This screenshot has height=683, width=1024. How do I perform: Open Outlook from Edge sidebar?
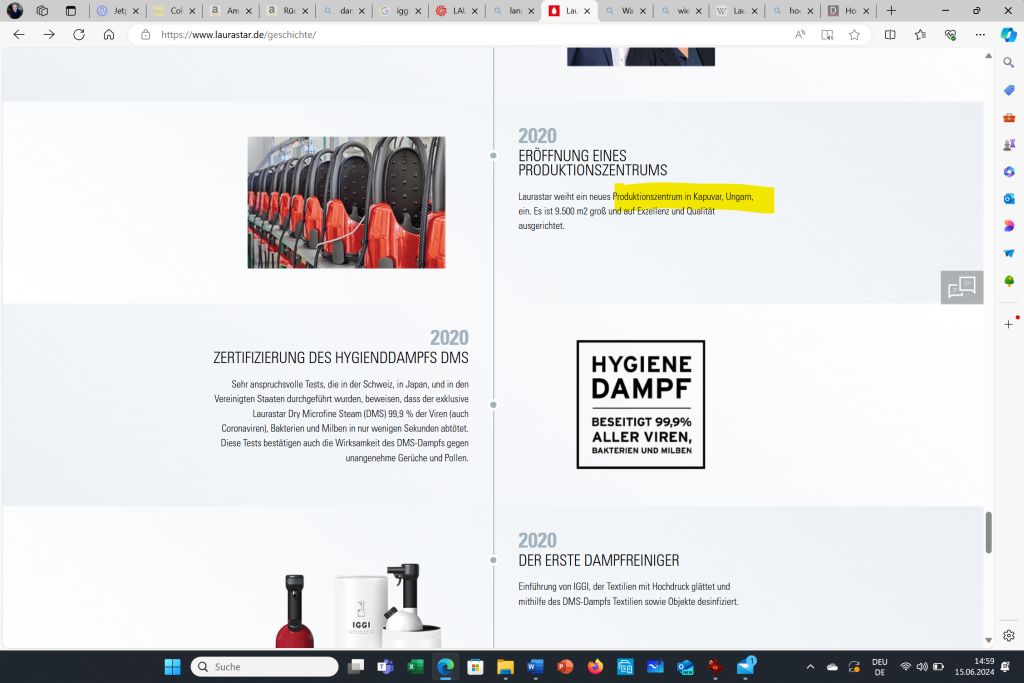[x=1009, y=199]
